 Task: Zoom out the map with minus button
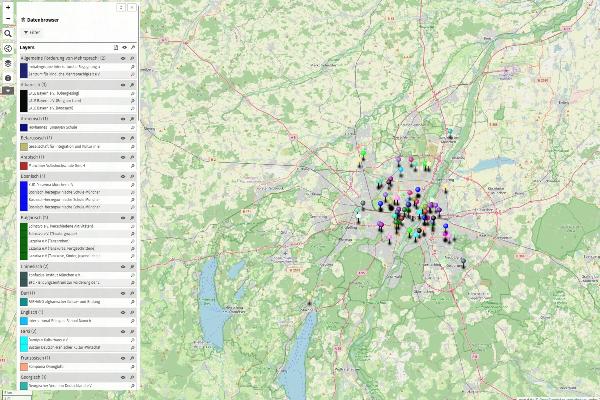click(8, 18)
